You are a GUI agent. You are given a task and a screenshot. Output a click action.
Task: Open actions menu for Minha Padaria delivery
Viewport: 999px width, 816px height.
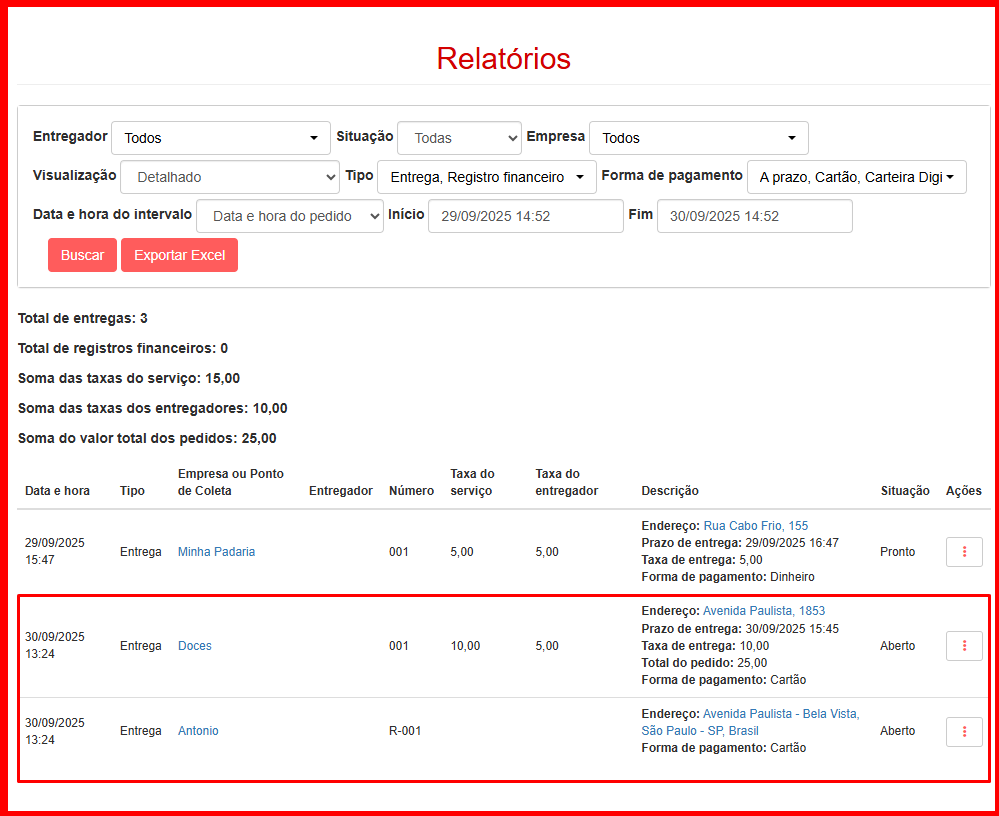coord(964,552)
